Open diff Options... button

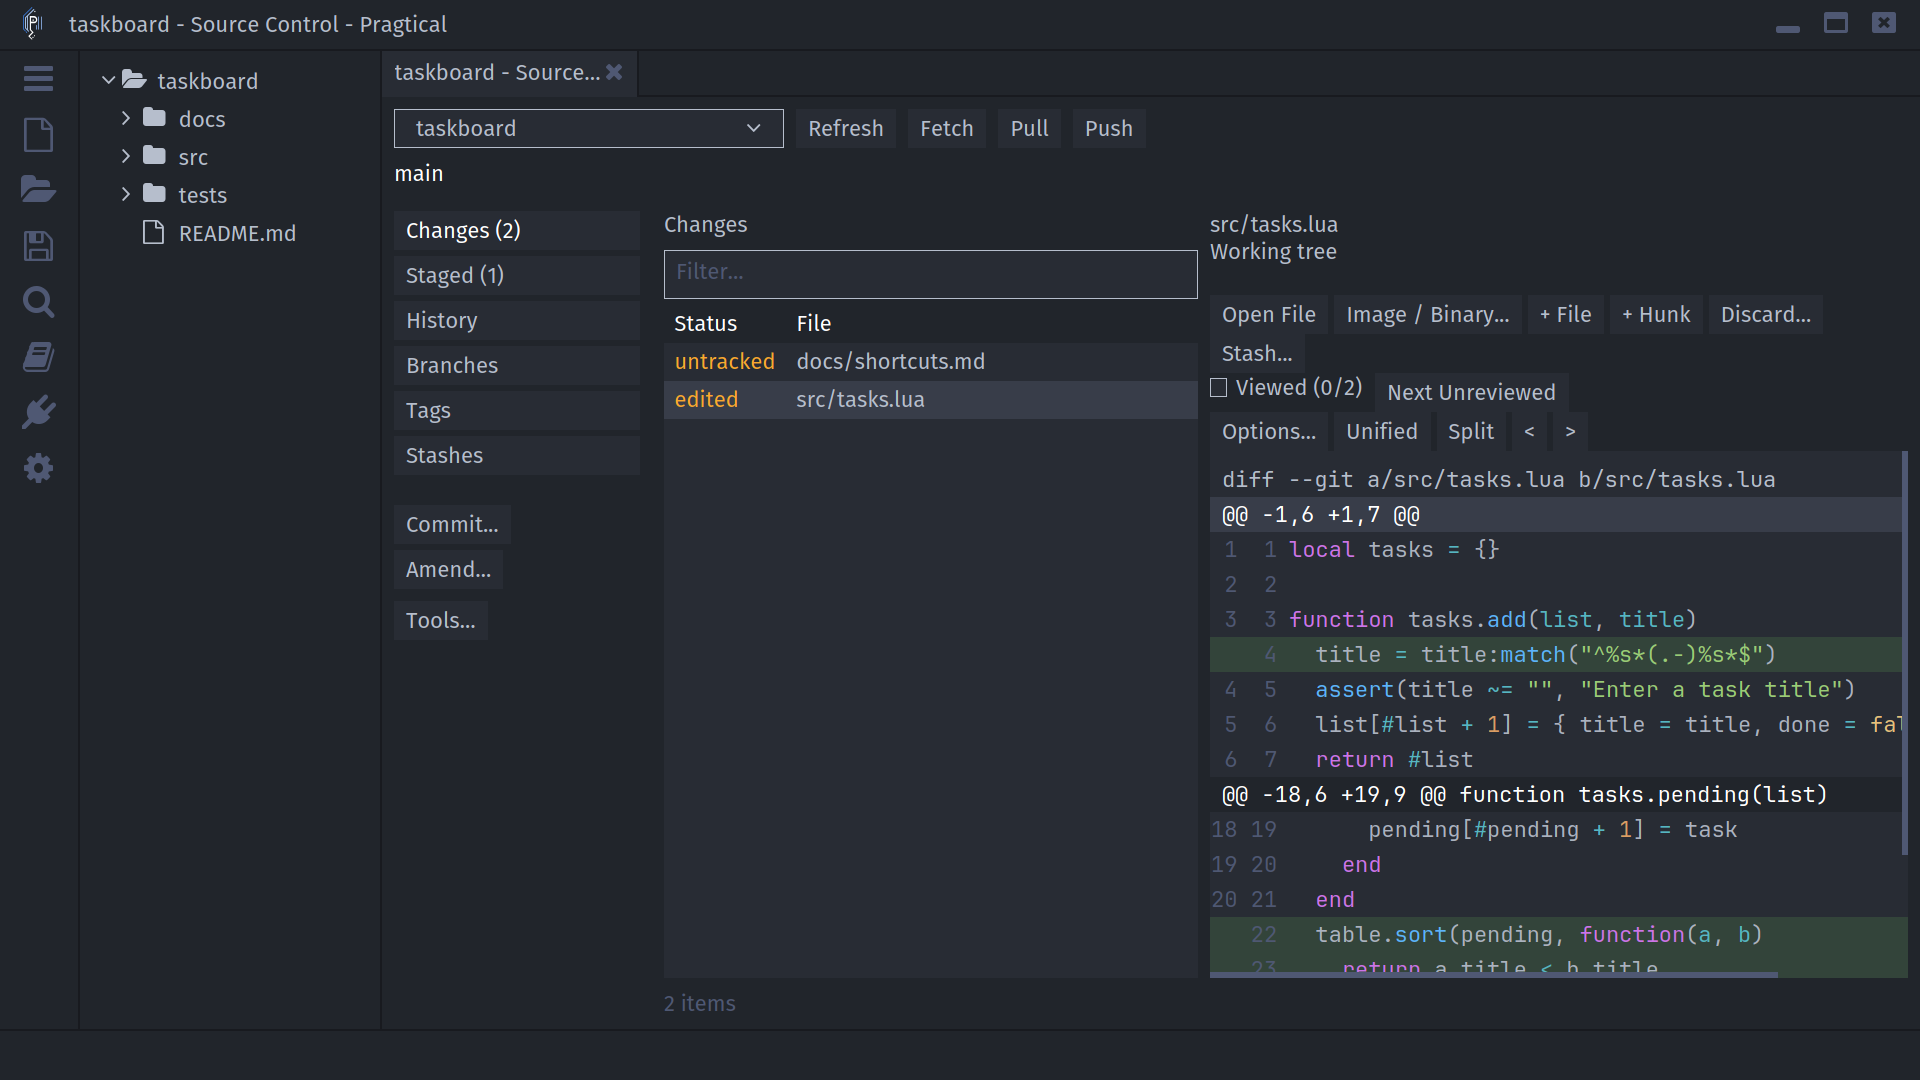[x=1269, y=431]
